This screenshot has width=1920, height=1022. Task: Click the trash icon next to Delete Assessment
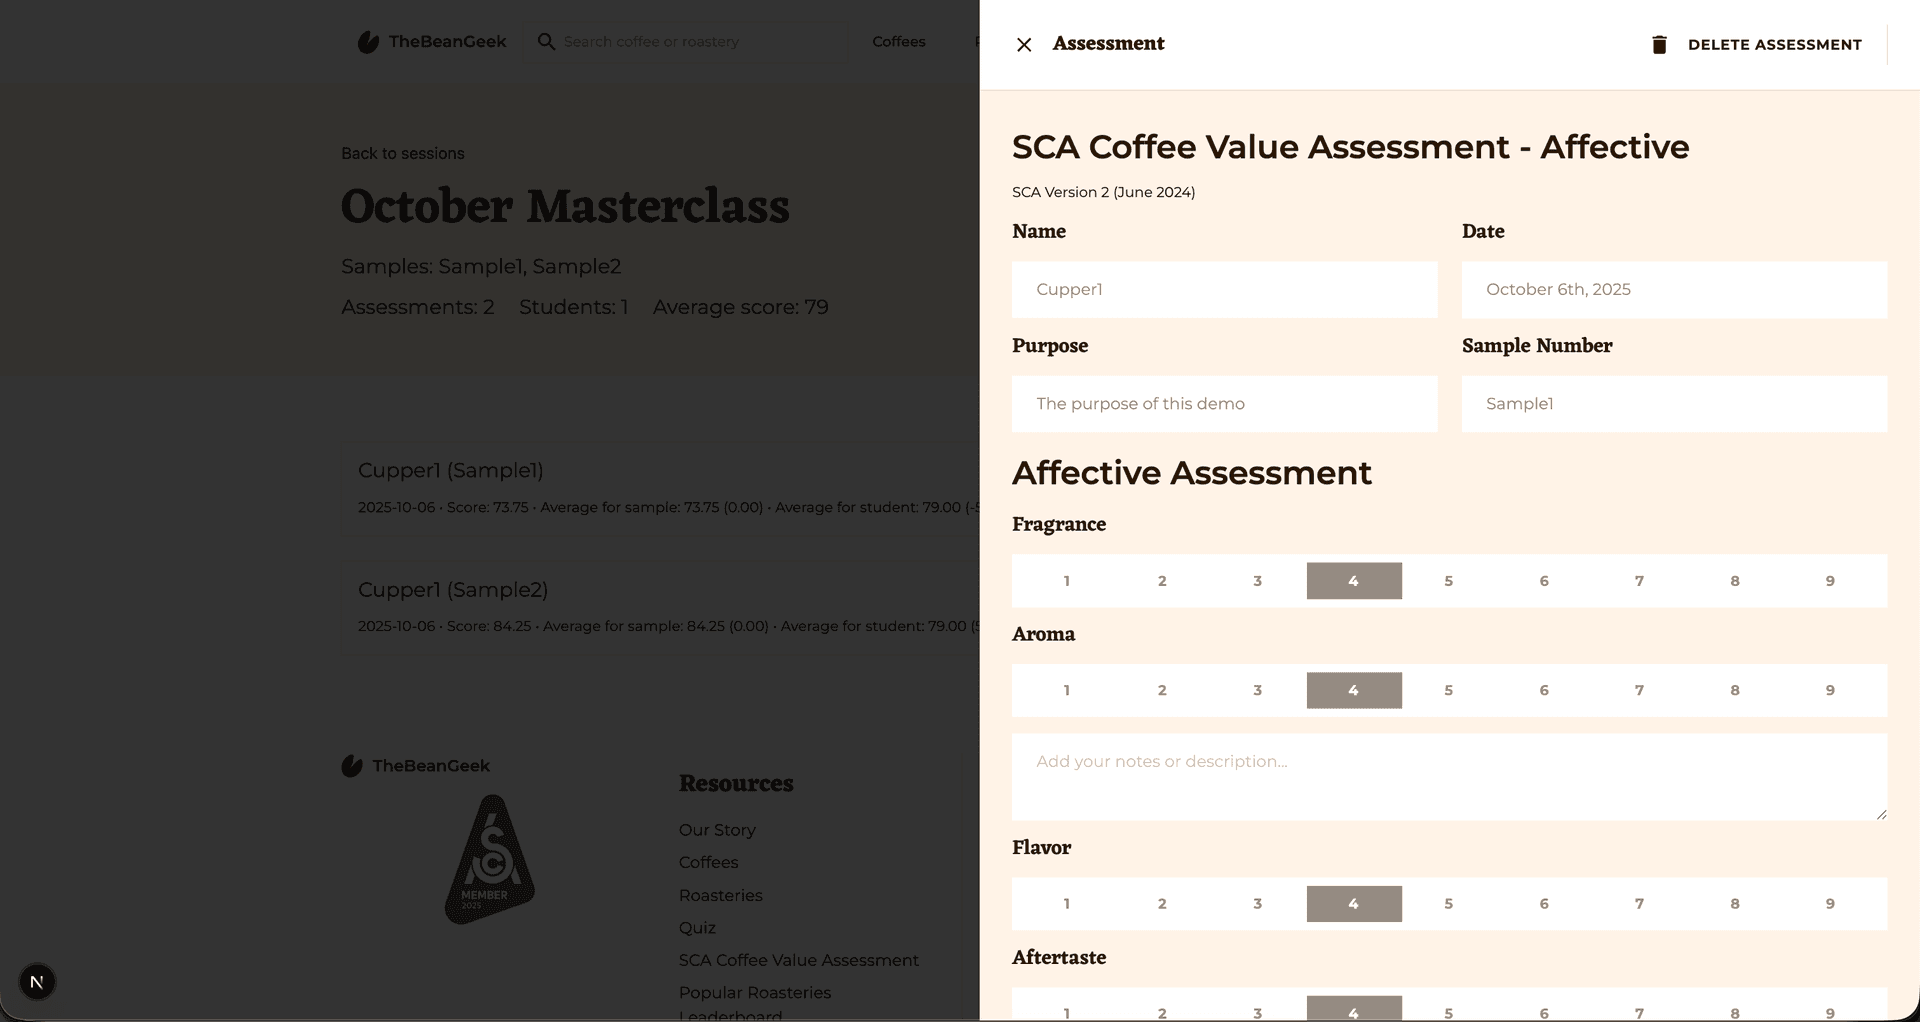pos(1659,44)
